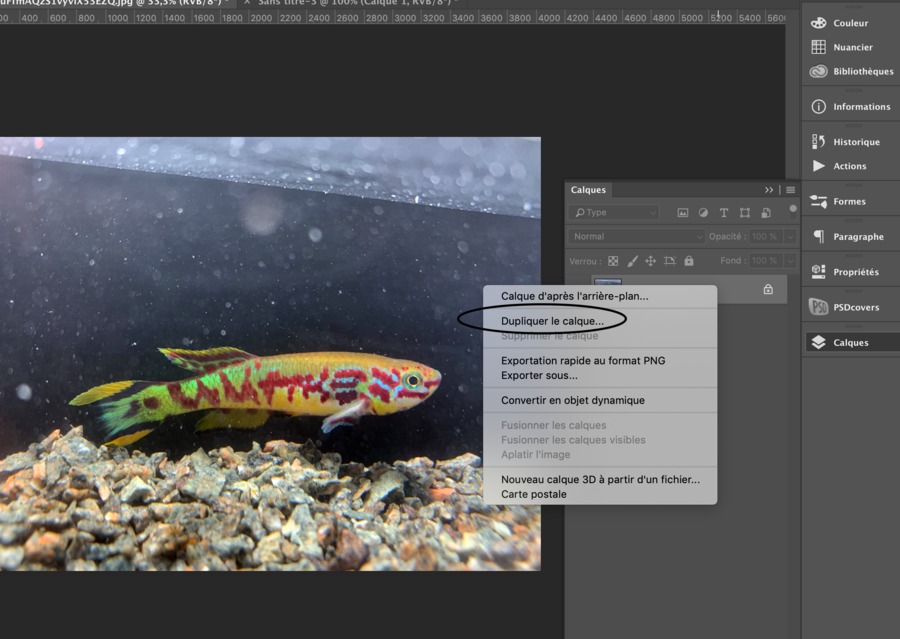Filter layers by pixel image icon
The width and height of the screenshot is (900, 639).
pos(682,213)
